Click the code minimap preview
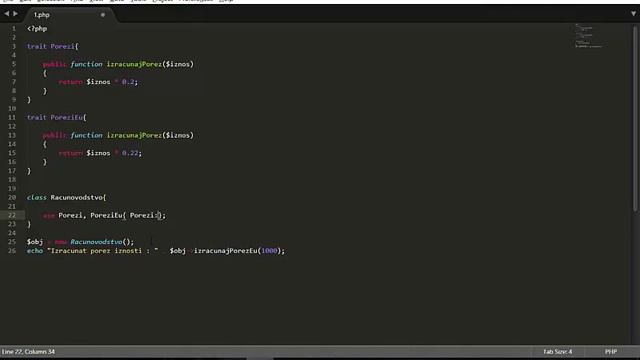The height and width of the screenshot is (360, 640). pos(589,36)
